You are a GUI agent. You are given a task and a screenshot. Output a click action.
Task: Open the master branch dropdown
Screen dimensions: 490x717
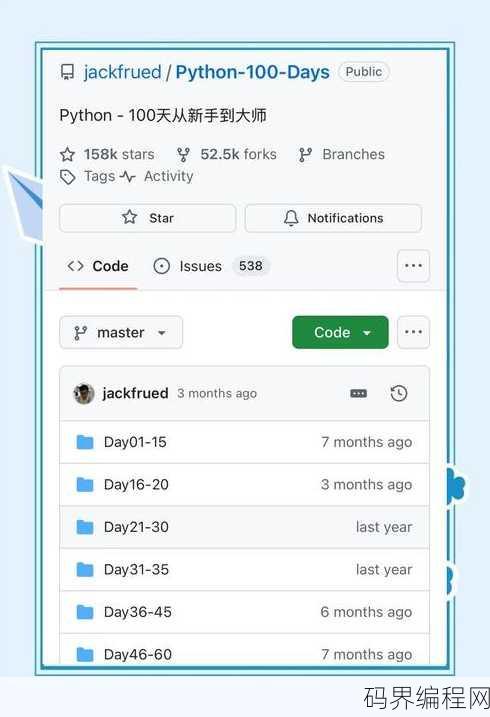click(121, 332)
